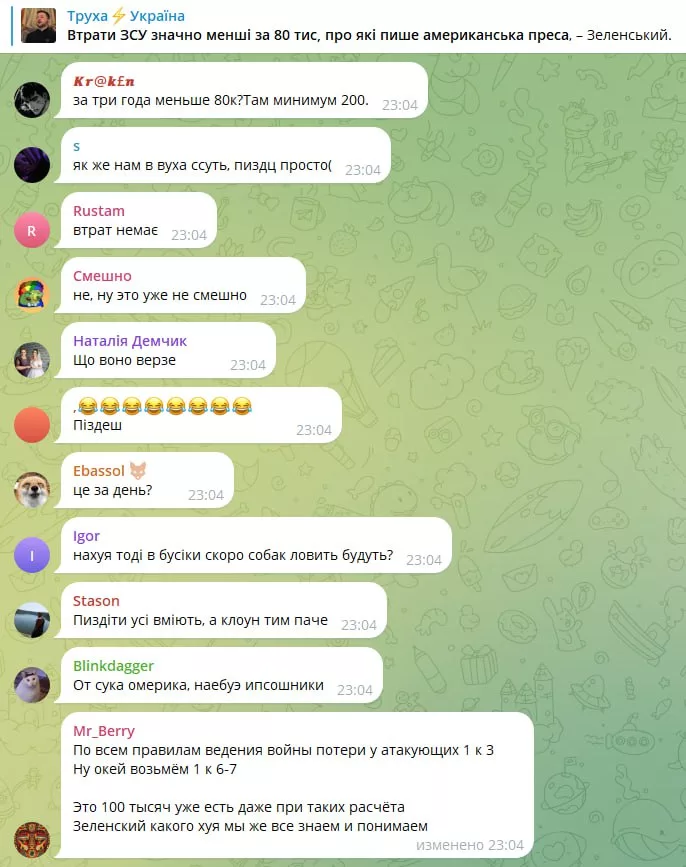This screenshot has height=867, width=686.
Task: Open the Zelensky post thumbnail image
Action: pos(38,25)
